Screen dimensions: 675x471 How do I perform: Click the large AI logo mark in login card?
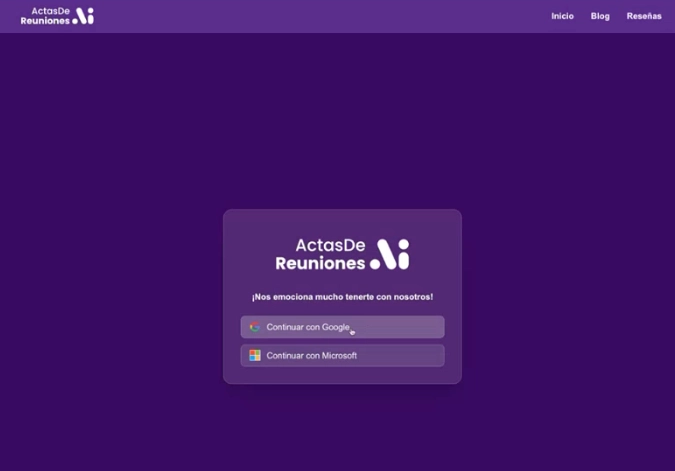[390, 254]
